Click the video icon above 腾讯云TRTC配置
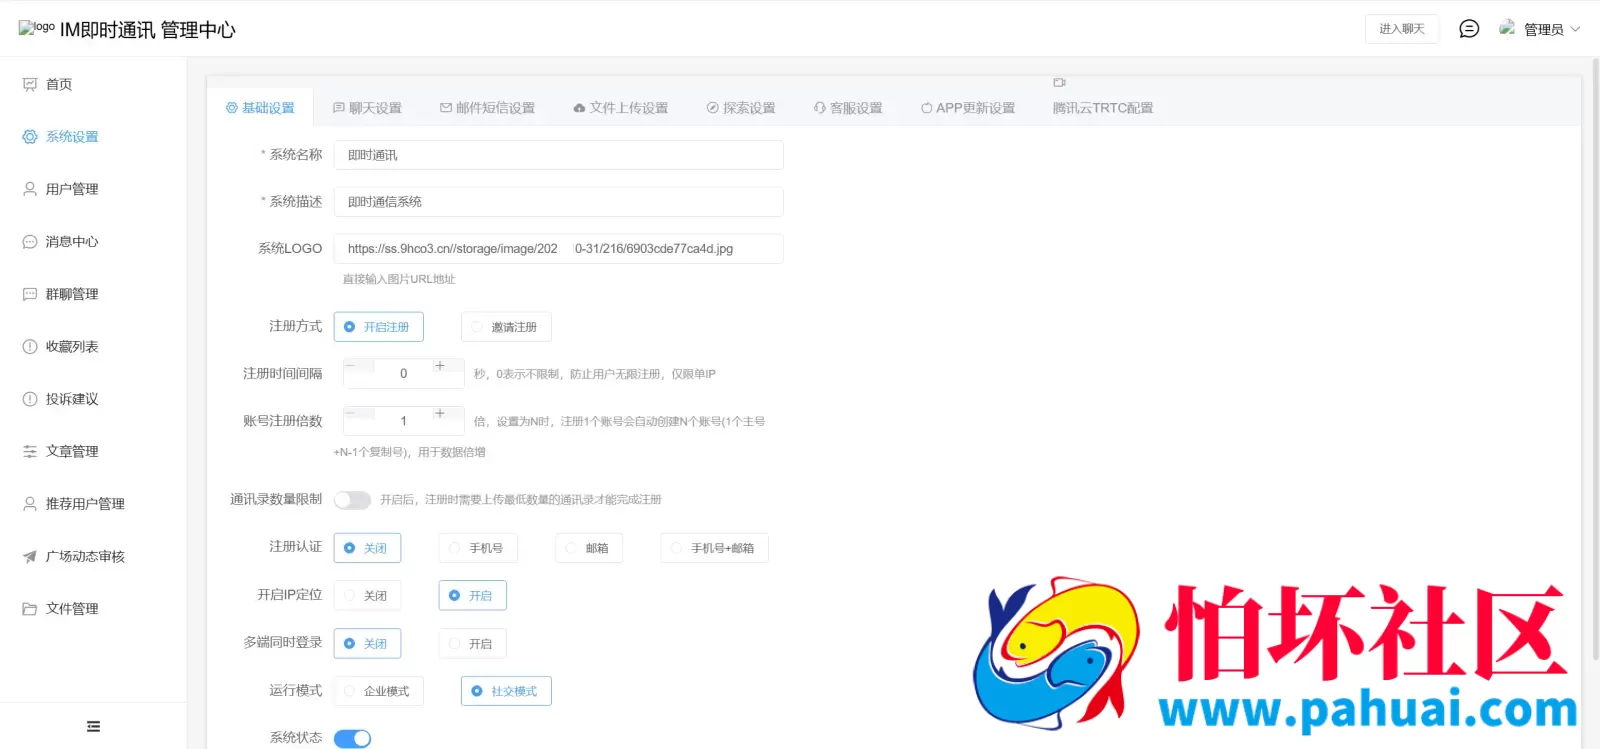Image resolution: width=1600 pixels, height=749 pixels. click(1059, 83)
